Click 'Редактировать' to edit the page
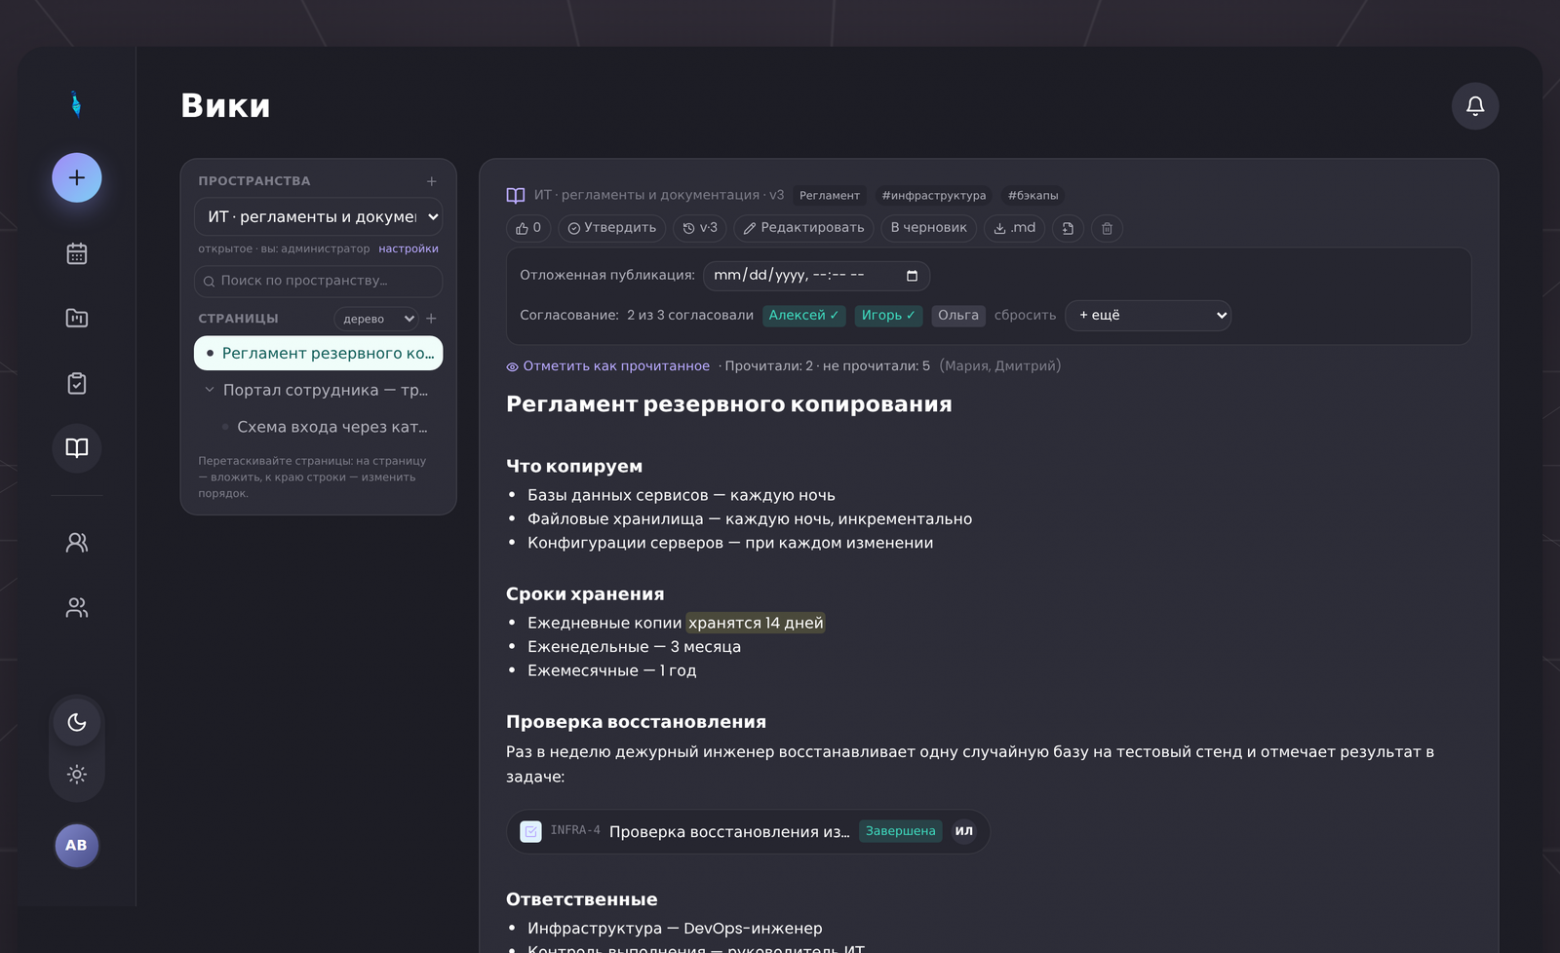Viewport: 1560px width, 953px height. click(804, 228)
